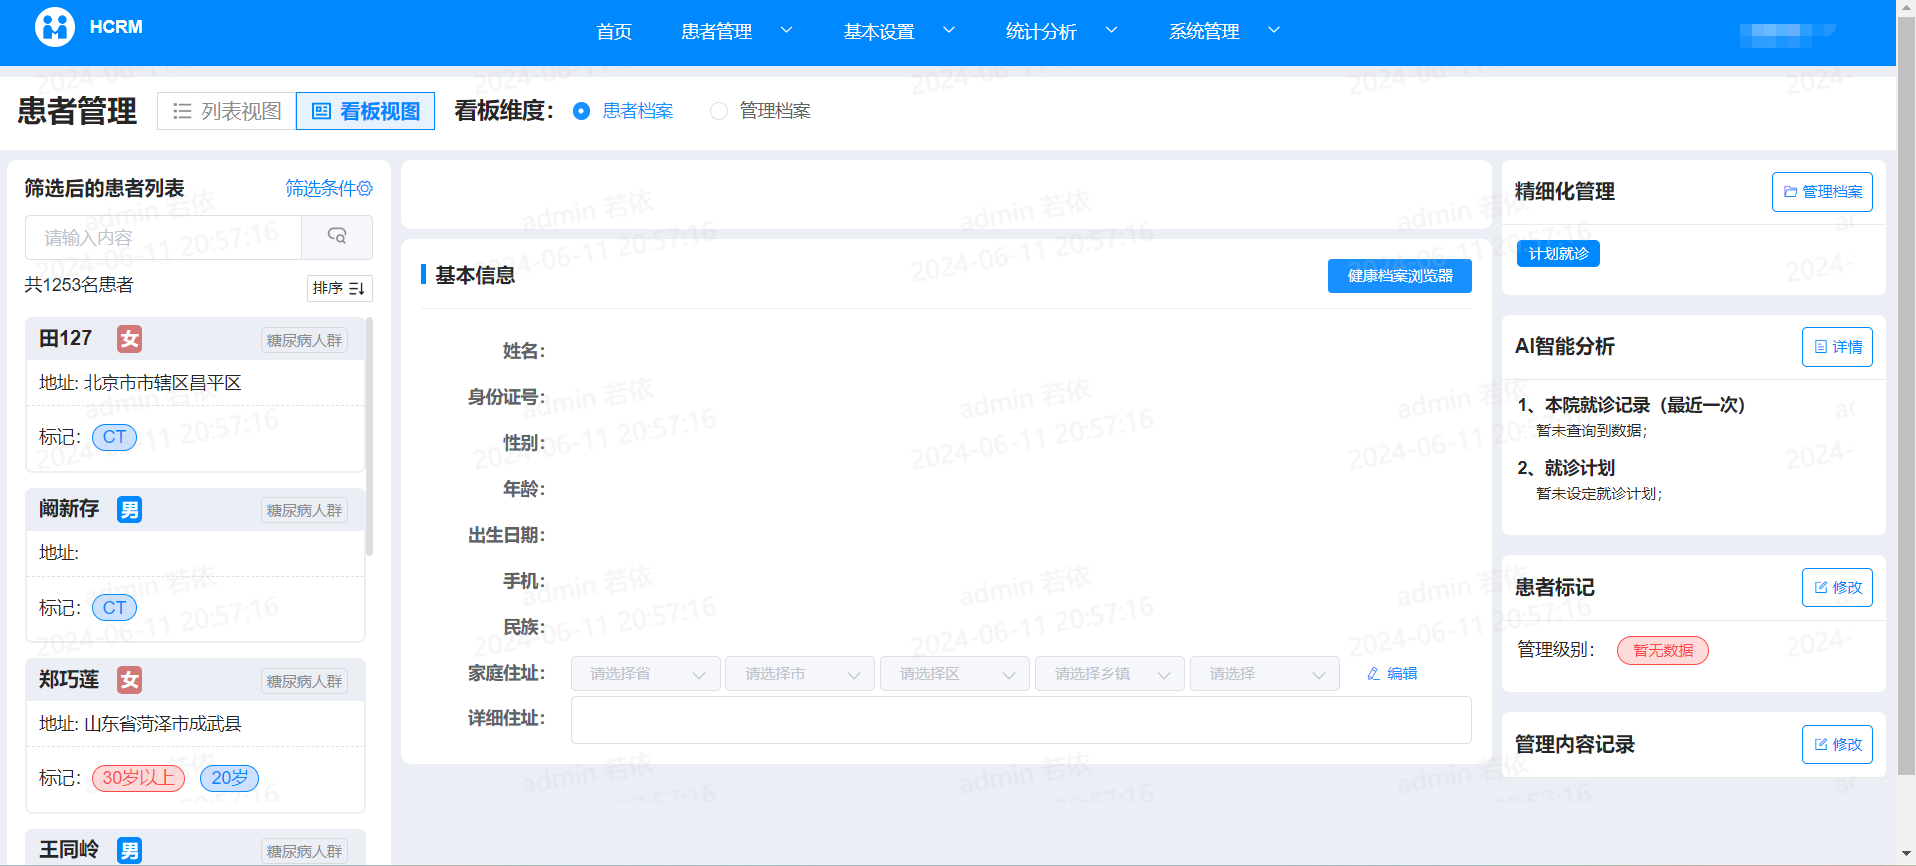This screenshot has width=1916, height=866.
Task: Click 修改 in the 管理内容记录 panel
Action: click(x=1837, y=745)
